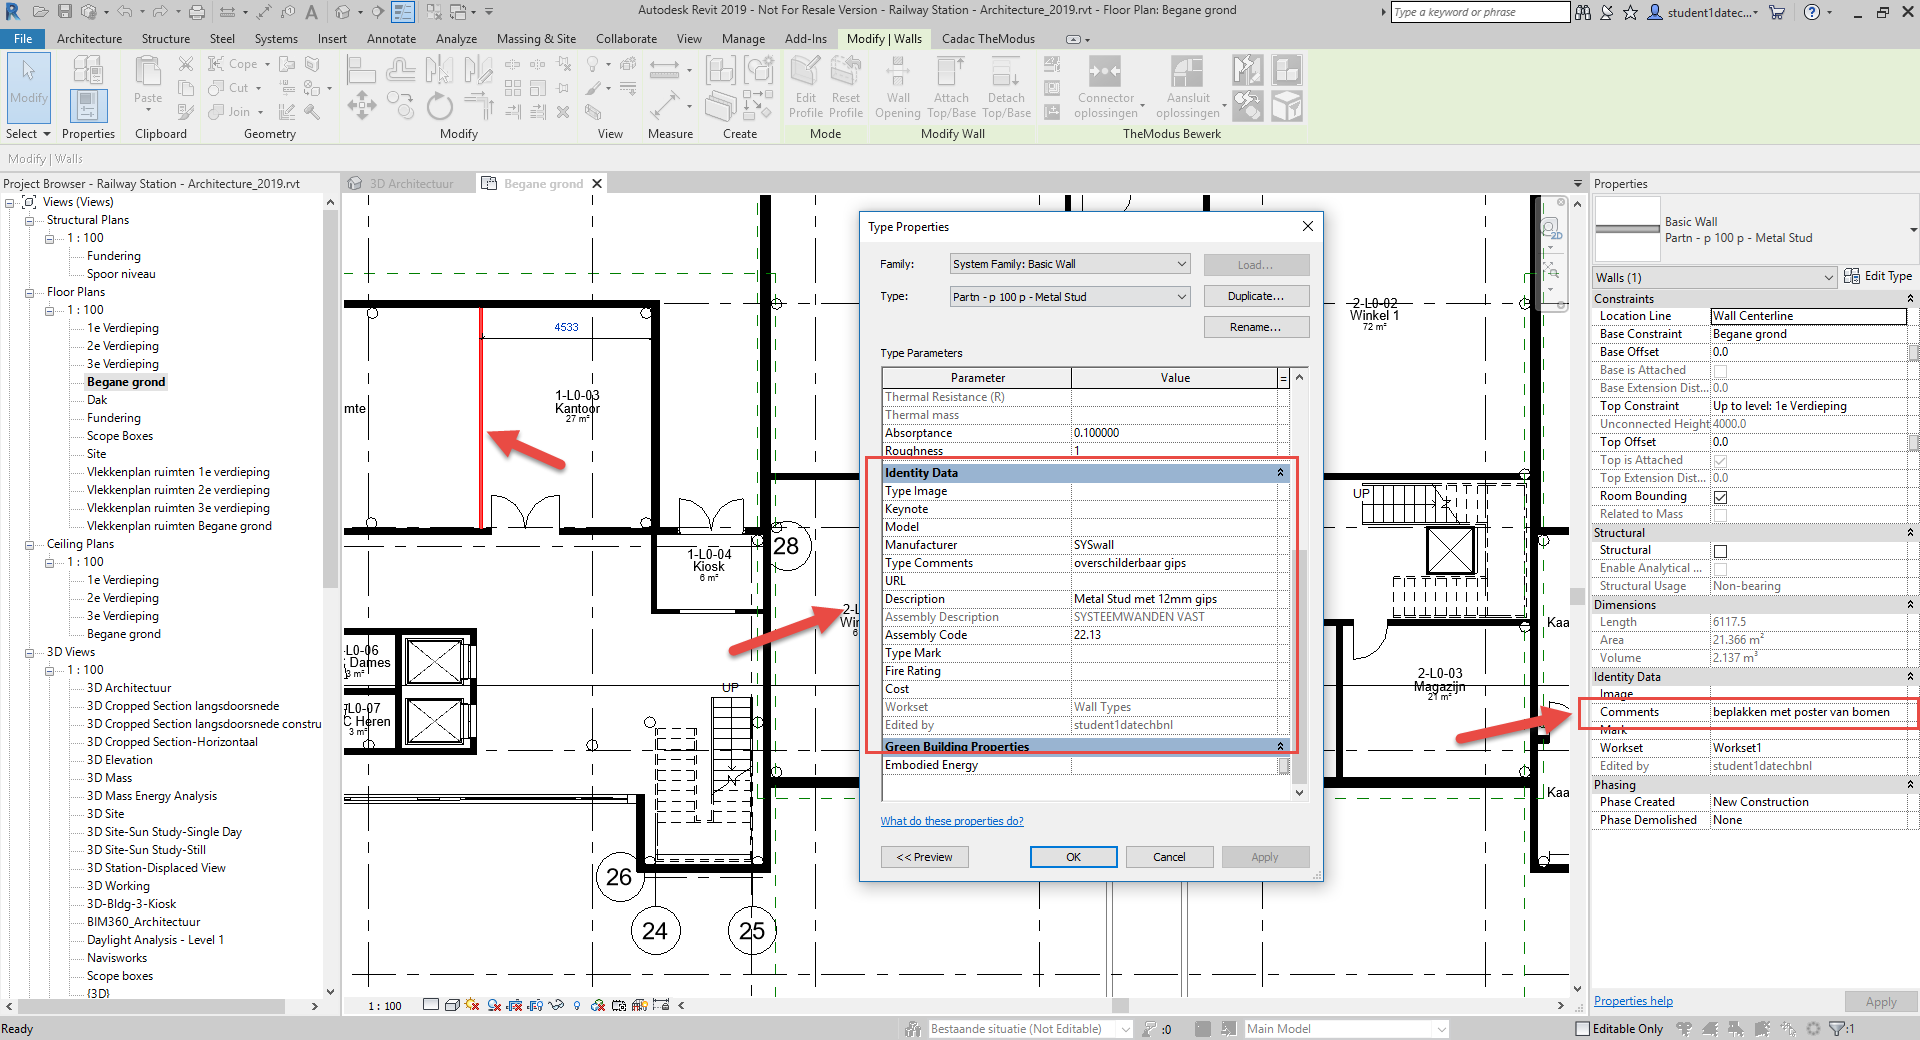Click the Edit Type icon in Properties

1878,276
